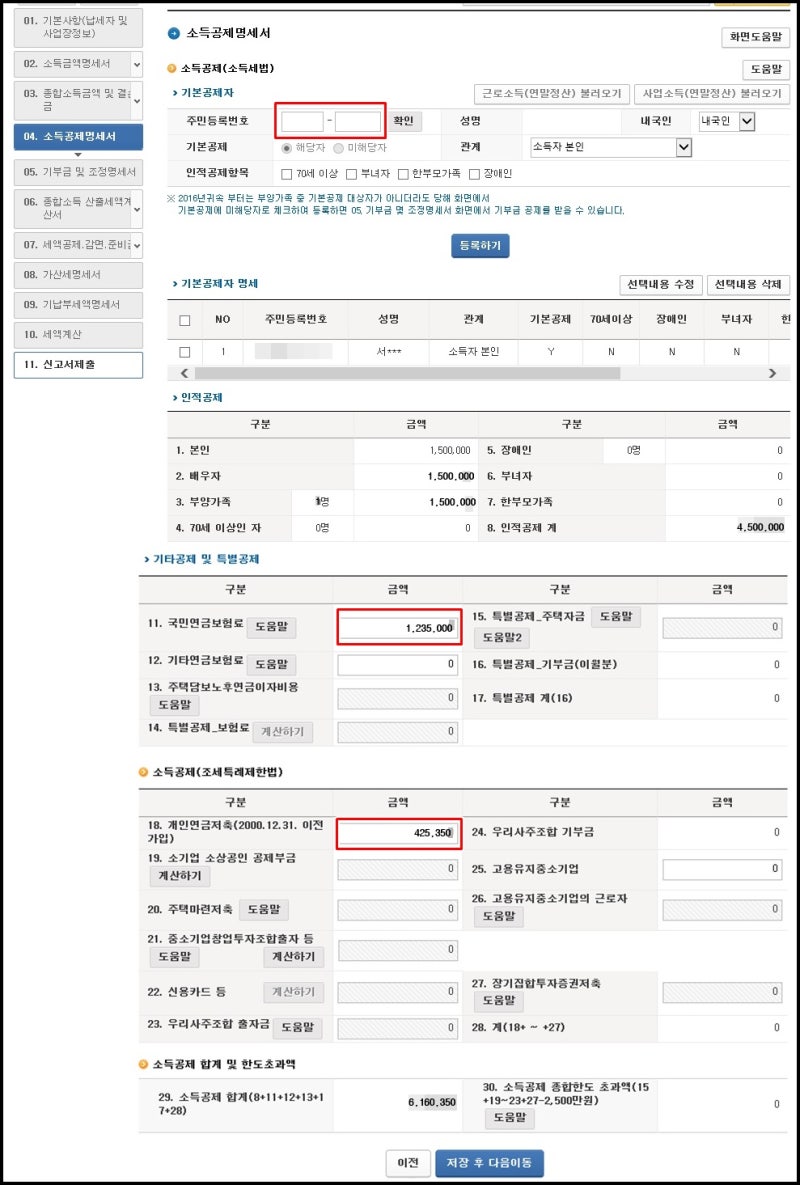
Task: Open sidebar step 08. 가산세명세서
Action: [x=78, y=274]
